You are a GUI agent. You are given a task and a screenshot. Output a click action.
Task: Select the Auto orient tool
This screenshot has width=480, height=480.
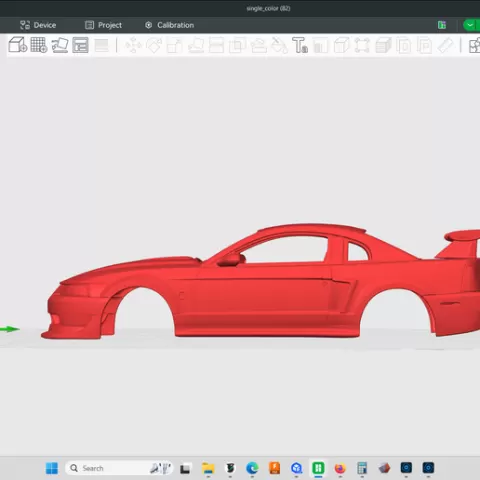60,45
